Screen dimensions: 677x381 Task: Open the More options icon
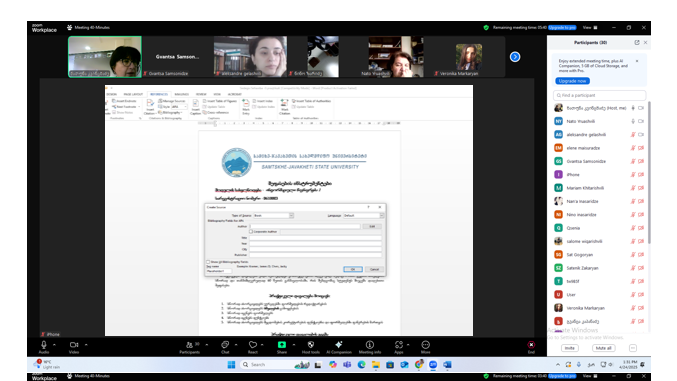pyautogui.click(x=425, y=345)
